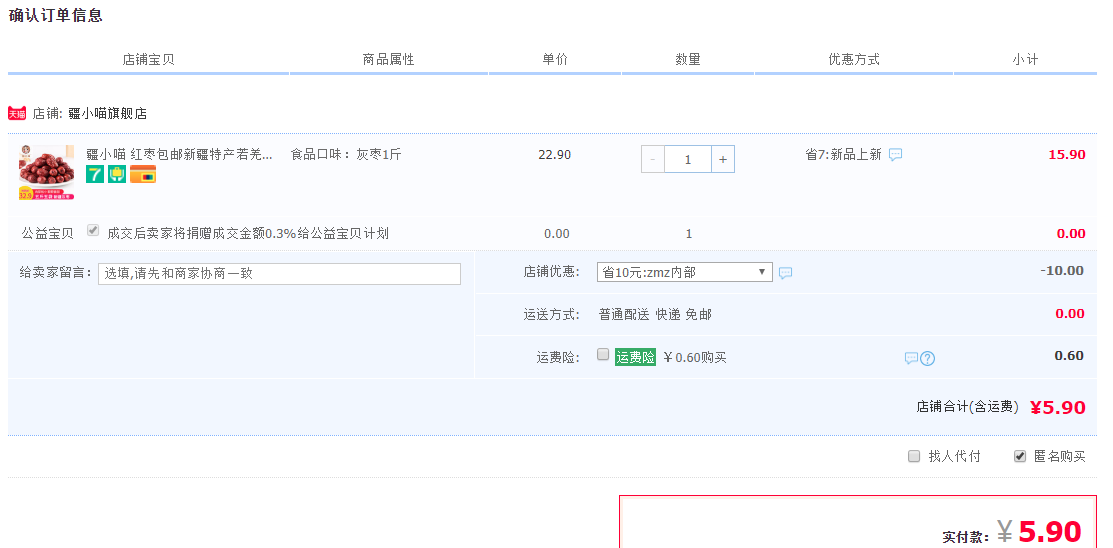Click the 实付款 amount 5.90

pos(1050,532)
